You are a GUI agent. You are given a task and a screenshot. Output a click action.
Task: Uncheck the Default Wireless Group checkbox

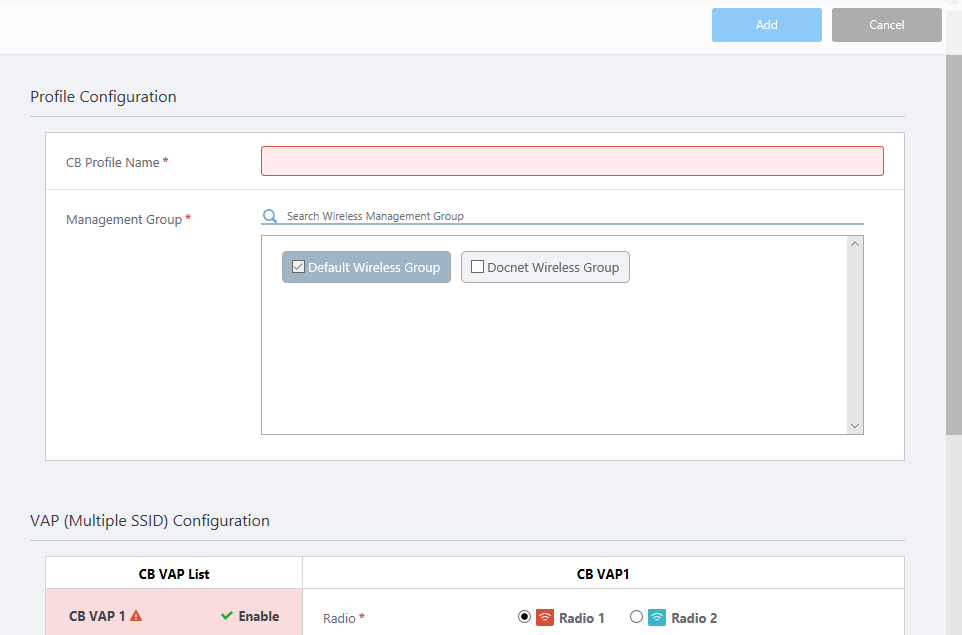298,267
